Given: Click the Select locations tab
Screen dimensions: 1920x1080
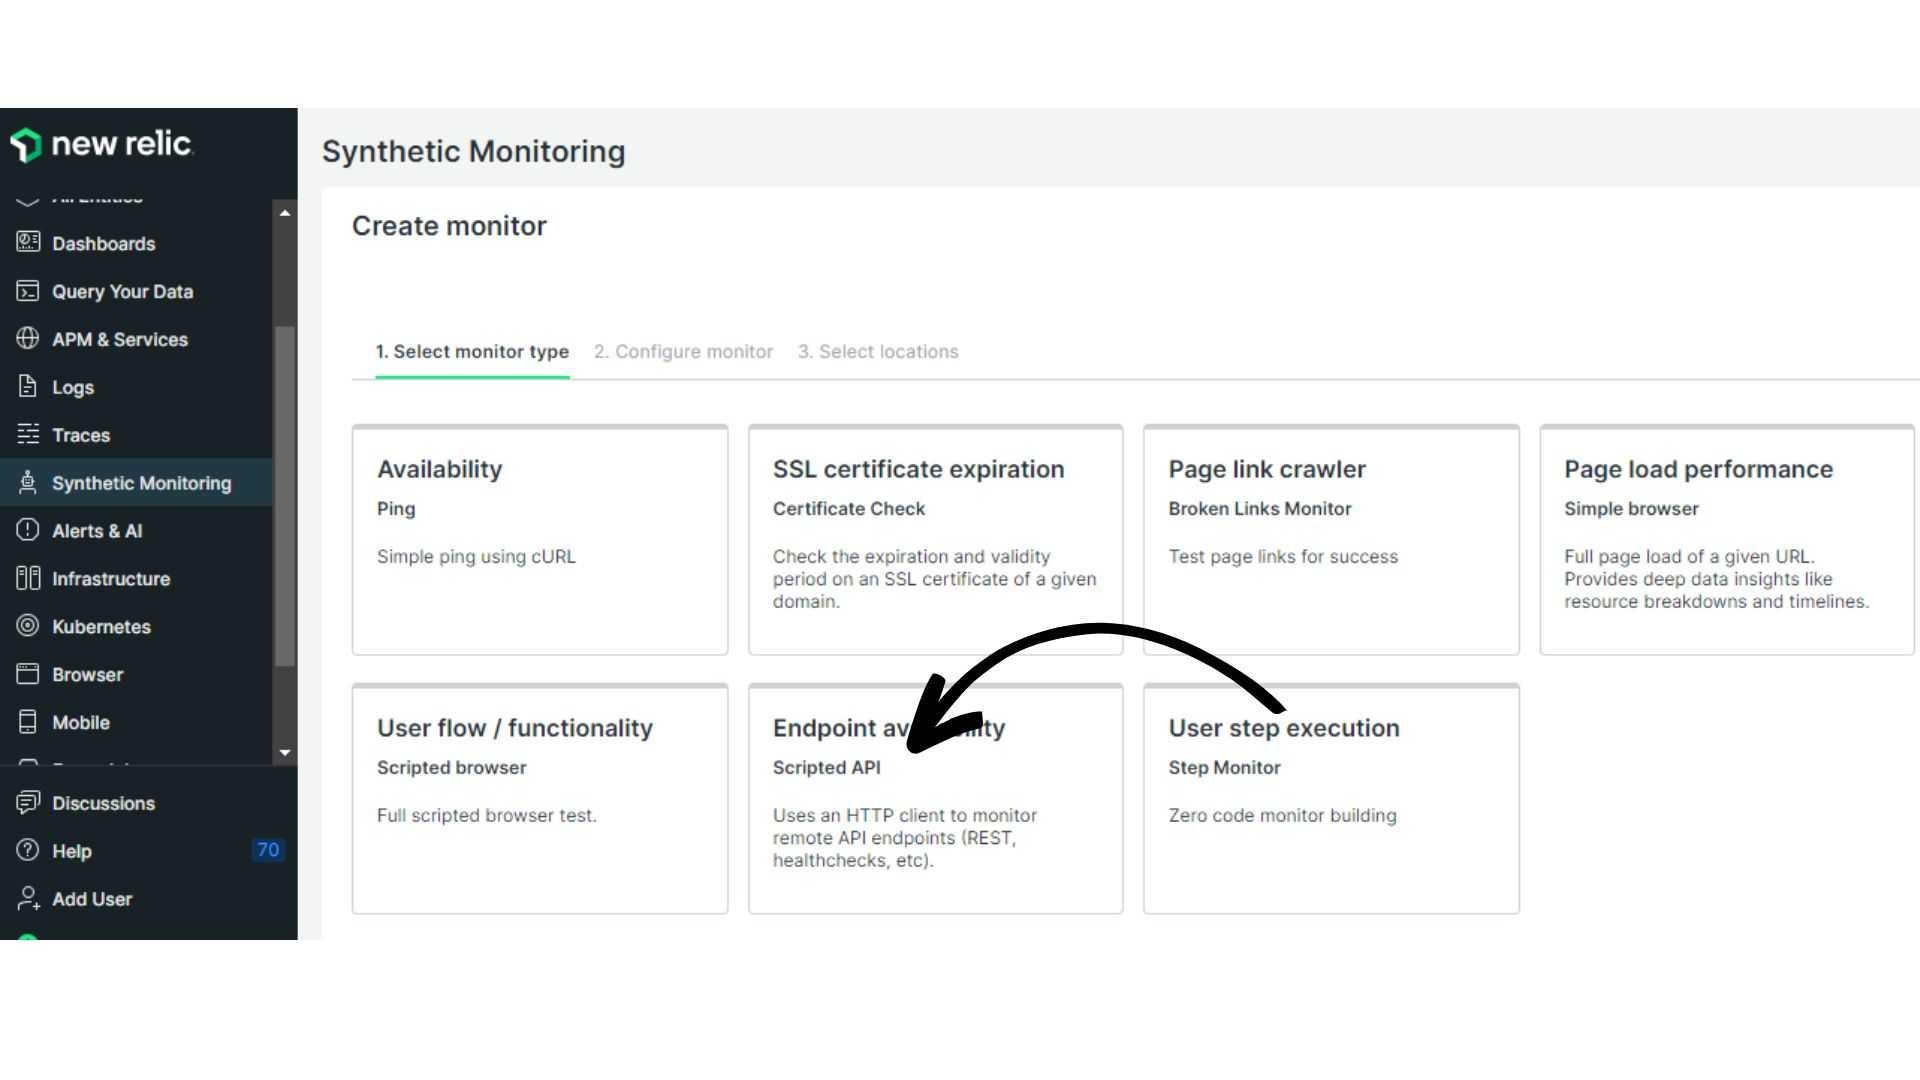Looking at the screenshot, I should (x=877, y=351).
